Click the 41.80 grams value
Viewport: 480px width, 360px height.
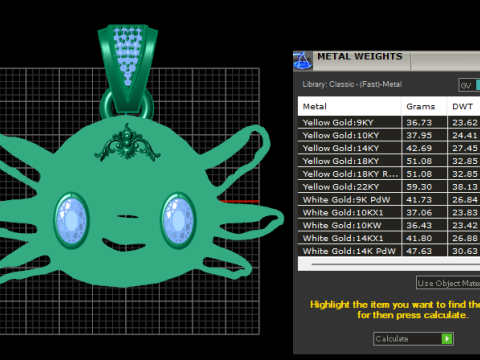pos(419,238)
